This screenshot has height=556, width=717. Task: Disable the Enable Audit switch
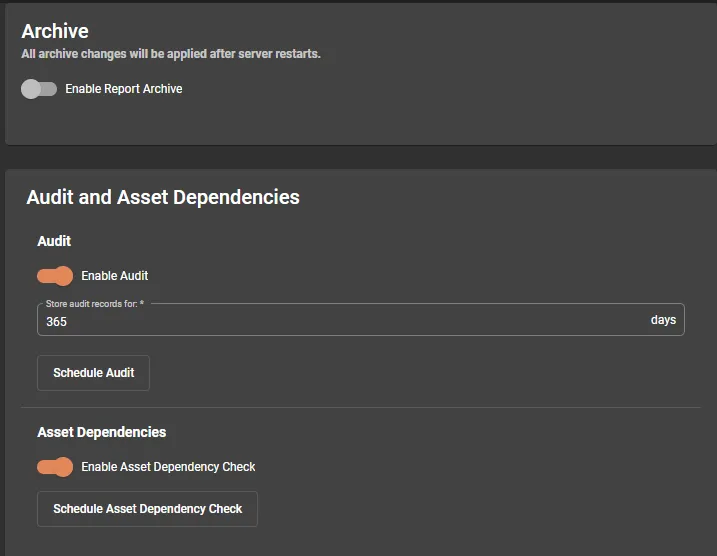(55, 276)
